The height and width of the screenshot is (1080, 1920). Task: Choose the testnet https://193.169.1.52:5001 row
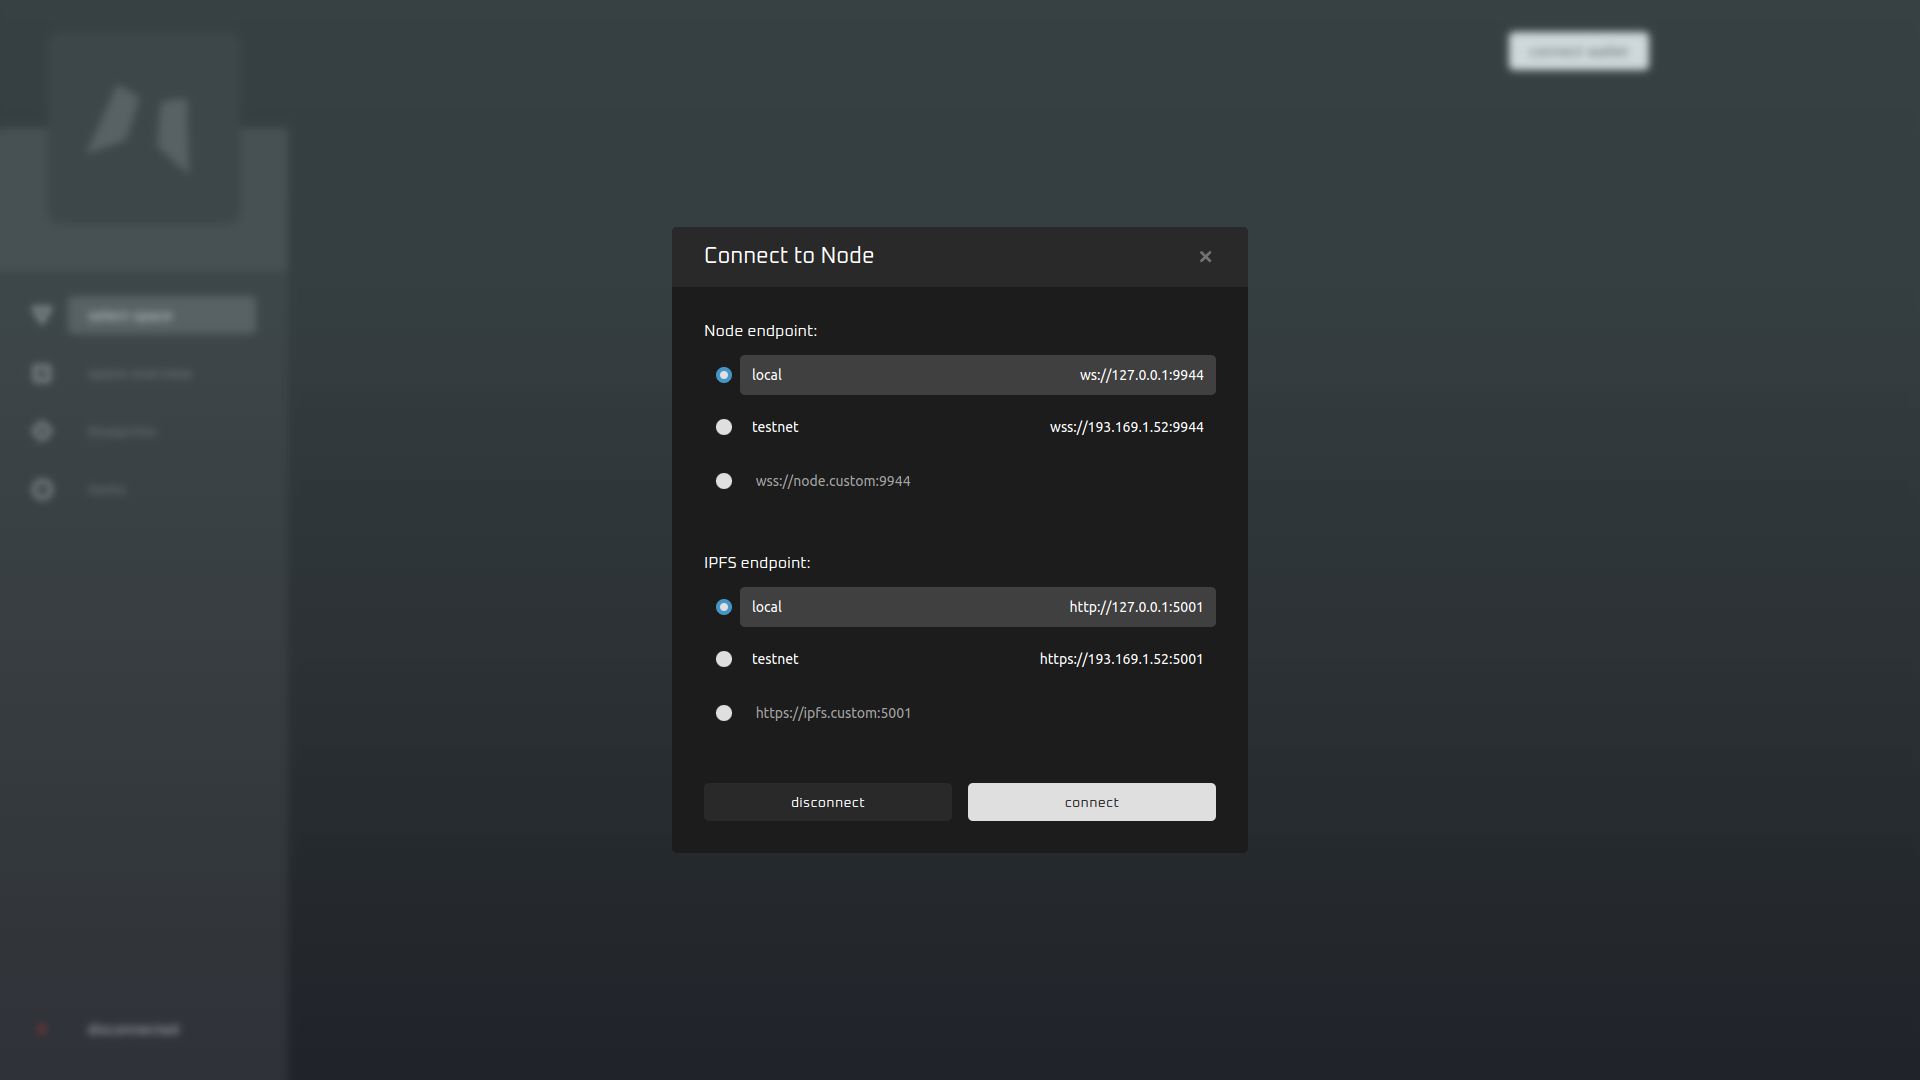[x=978, y=659]
